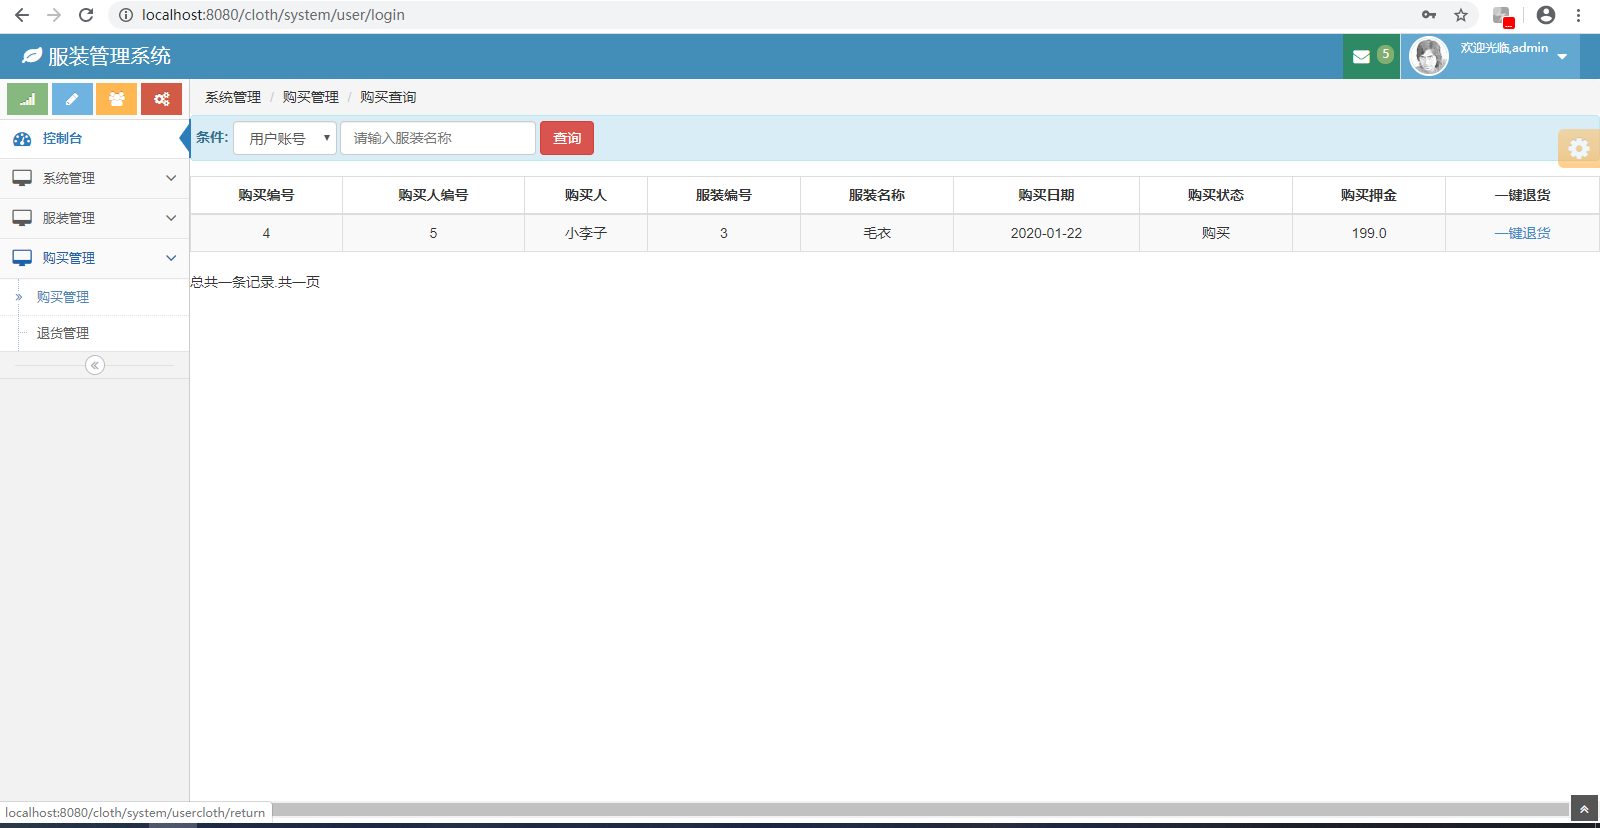This screenshot has height=828, width=1600.
Task: Click the 服装名称 column header
Action: [x=877, y=195]
